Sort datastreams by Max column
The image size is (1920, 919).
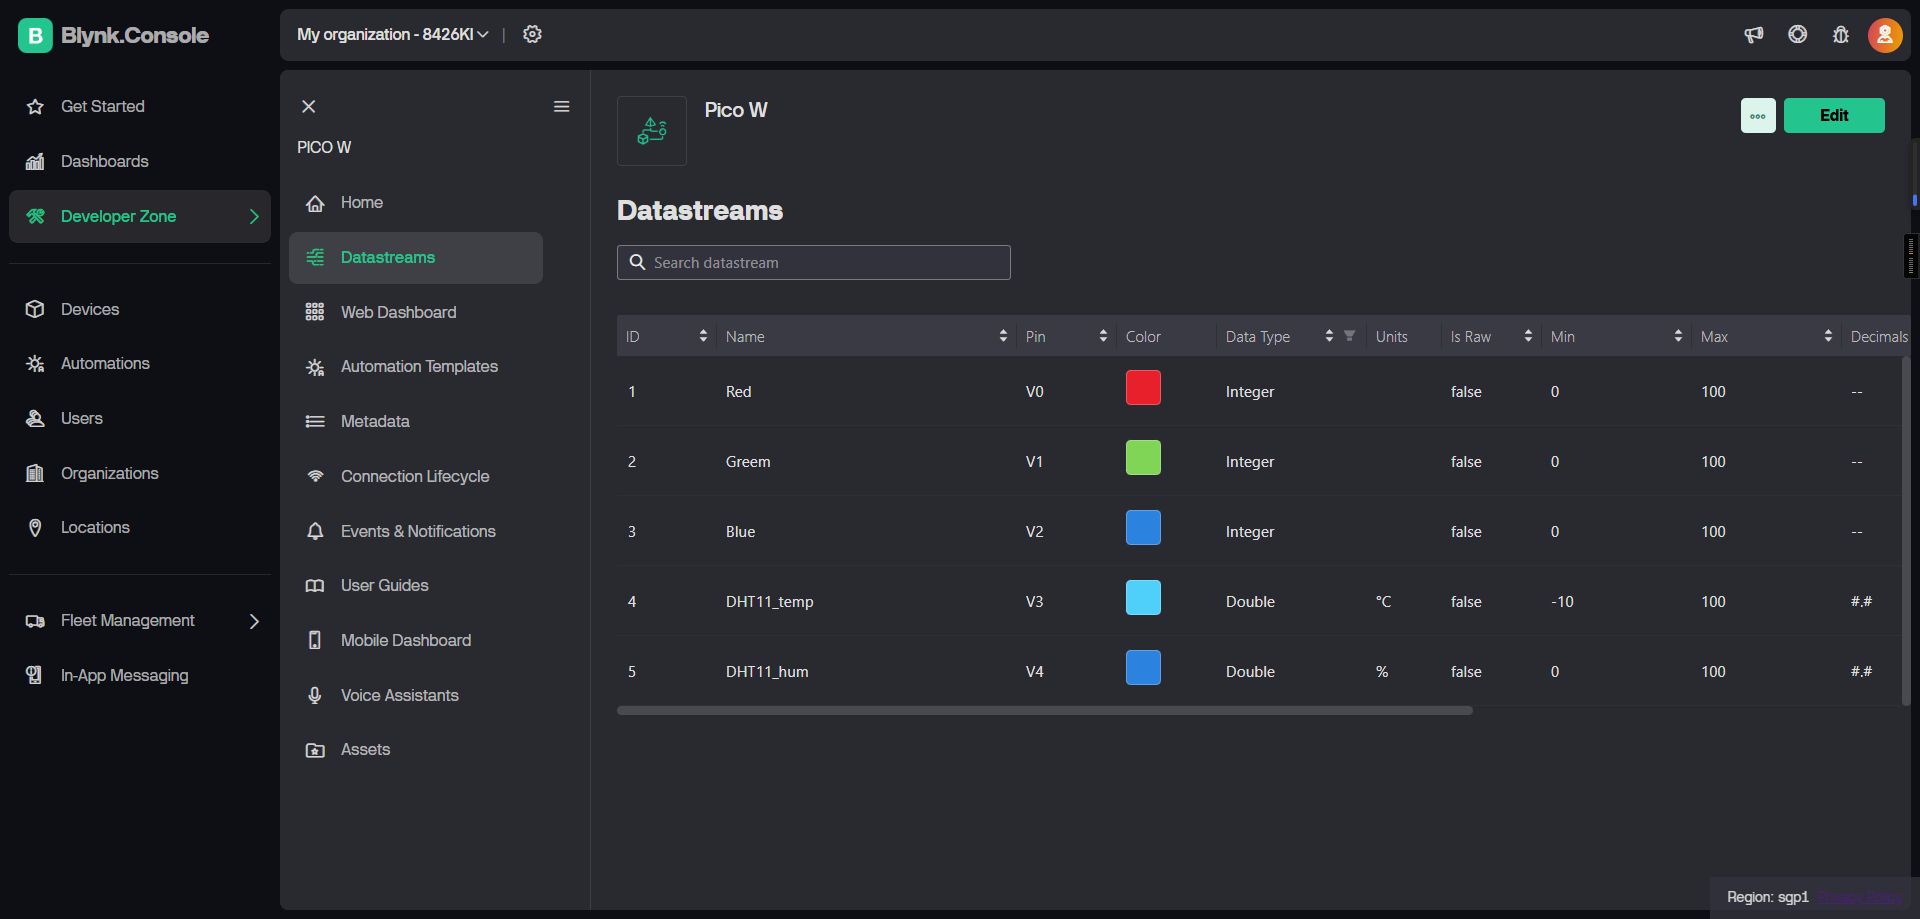coord(1828,336)
